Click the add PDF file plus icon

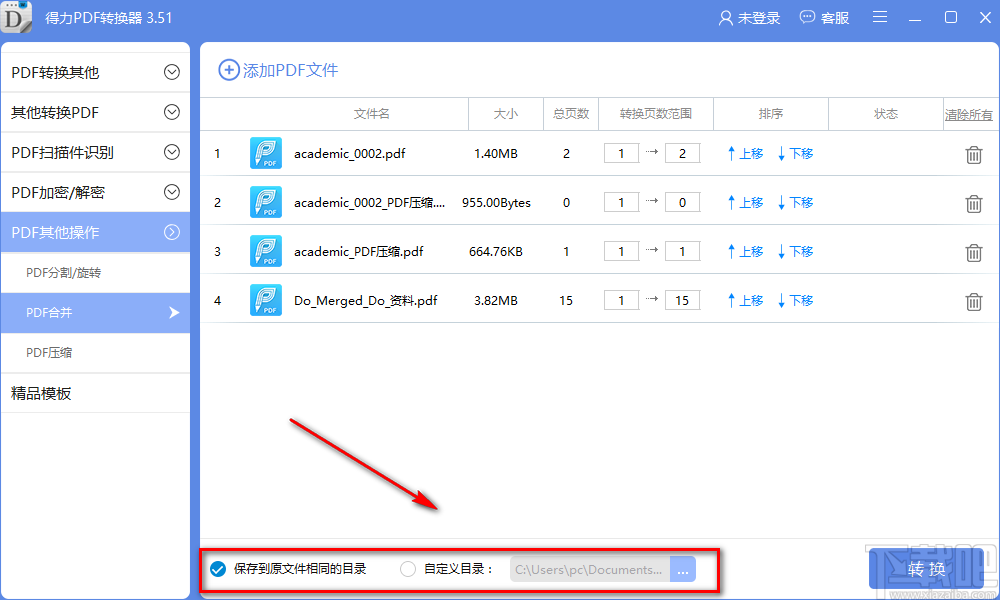[x=229, y=70]
